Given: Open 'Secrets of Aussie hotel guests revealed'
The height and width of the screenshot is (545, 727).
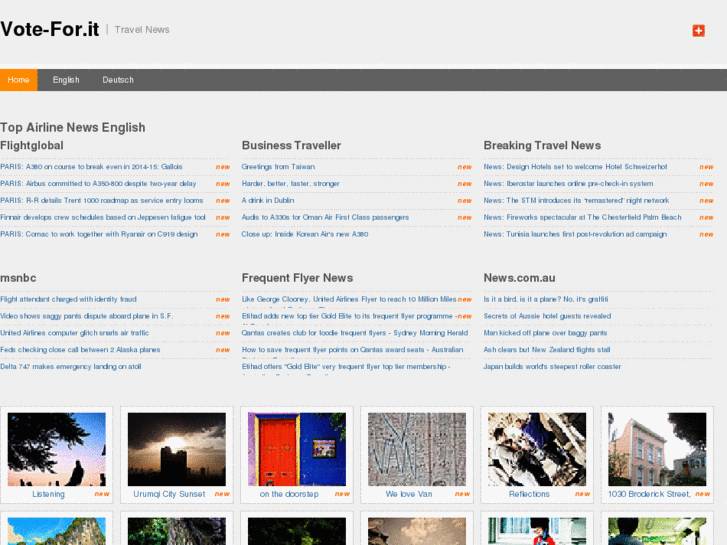Looking at the screenshot, I should tap(547, 316).
